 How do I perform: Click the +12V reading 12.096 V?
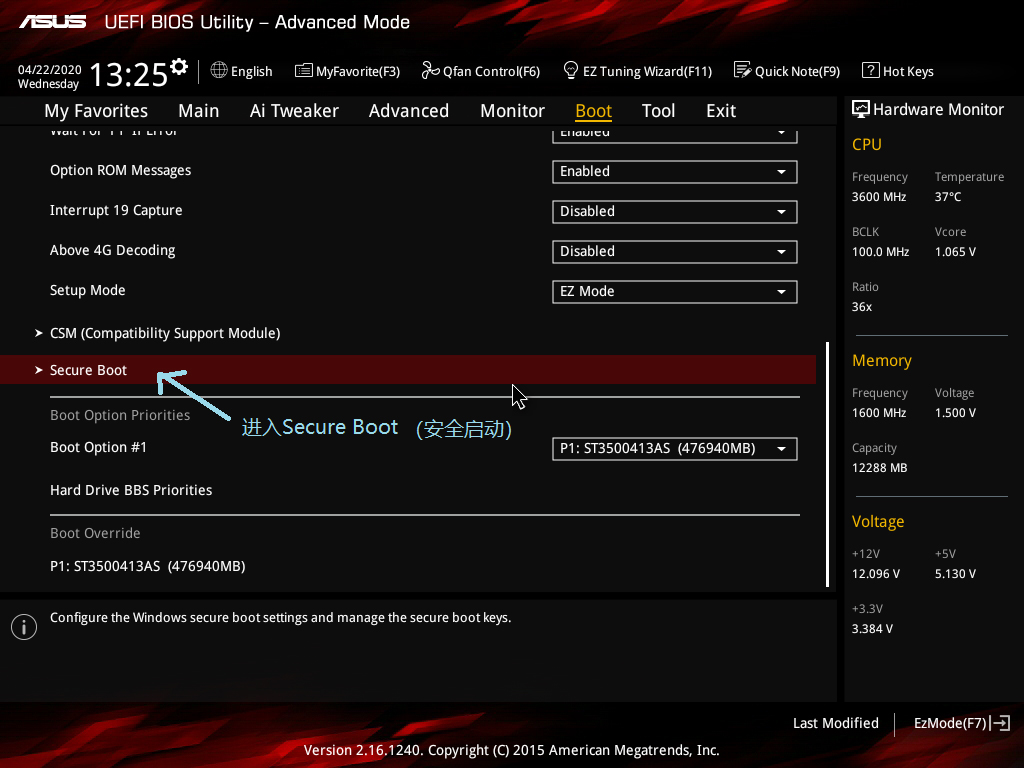point(876,573)
